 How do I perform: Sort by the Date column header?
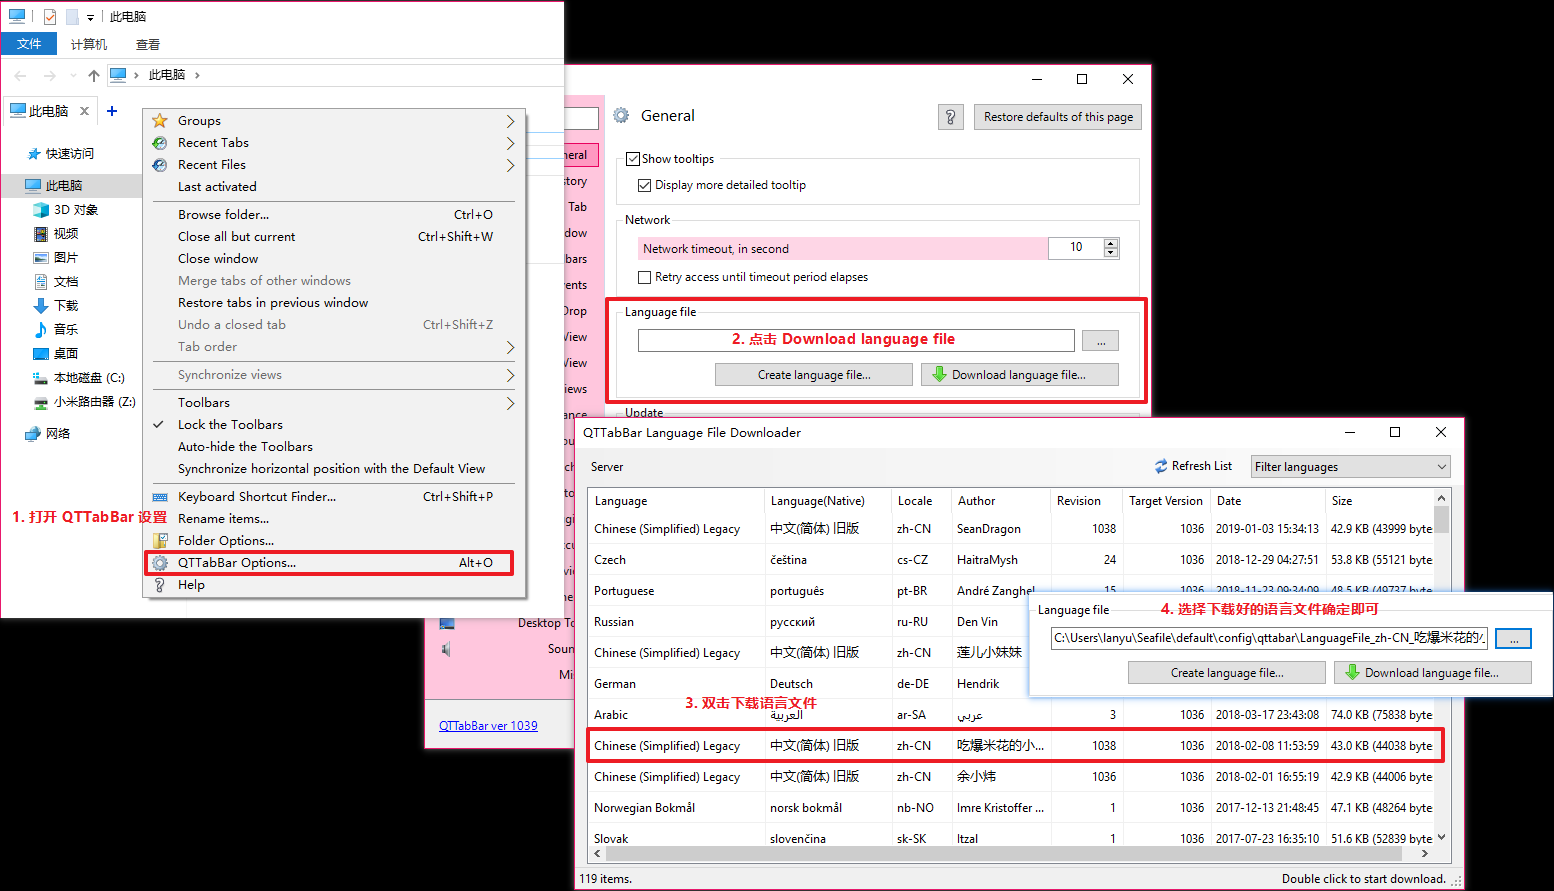1268,501
